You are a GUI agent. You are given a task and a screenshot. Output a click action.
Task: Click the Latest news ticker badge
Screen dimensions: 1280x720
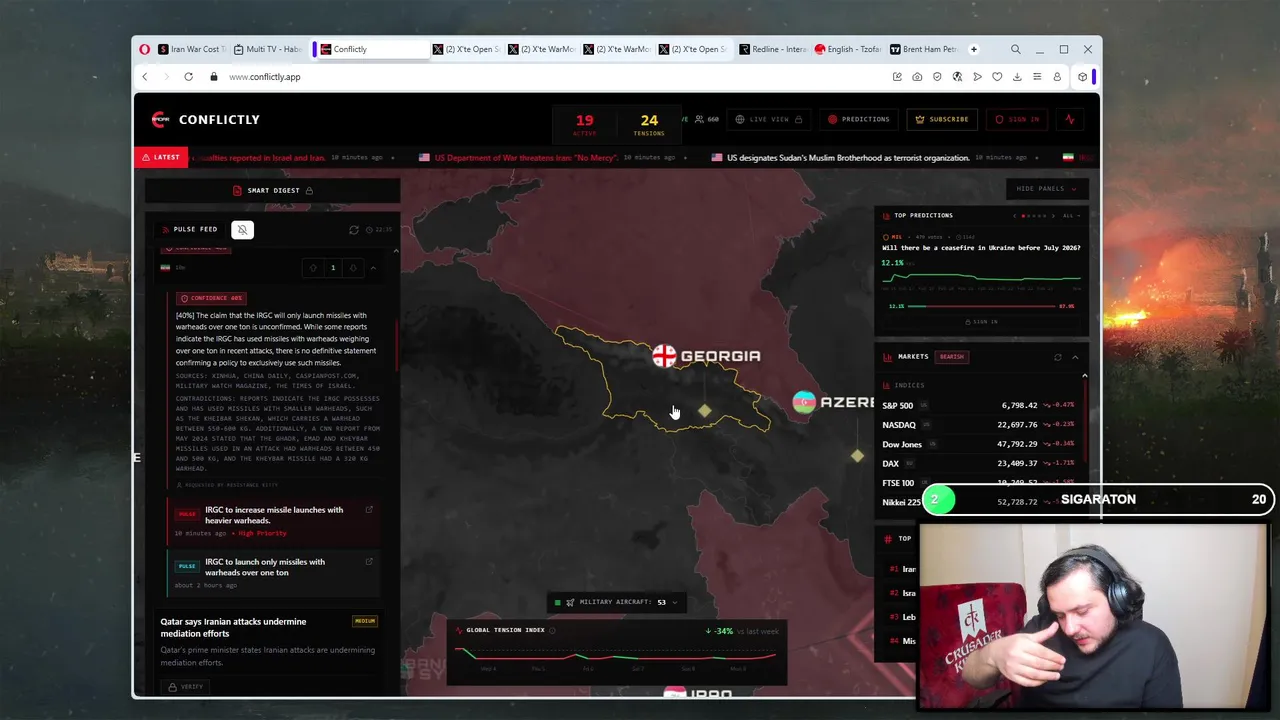[161, 158]
